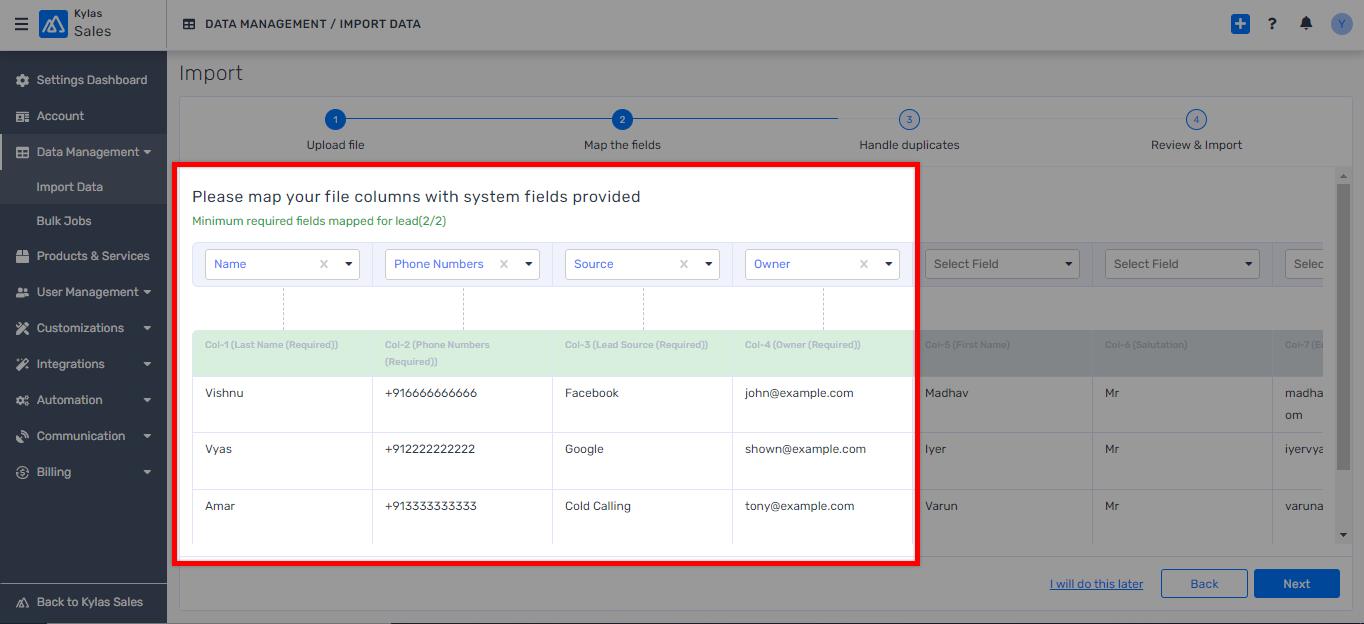Expand the Integrations sidebar section
1364x624 pixels.
coord(148,364)
